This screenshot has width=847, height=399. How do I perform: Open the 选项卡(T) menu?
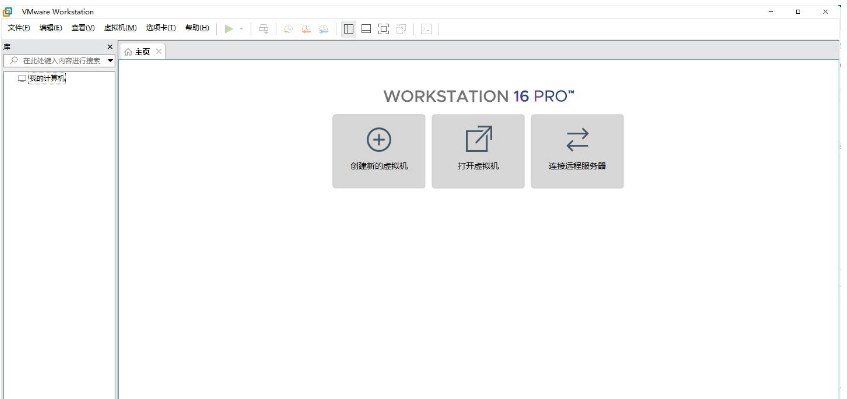[x=160, y=28]
